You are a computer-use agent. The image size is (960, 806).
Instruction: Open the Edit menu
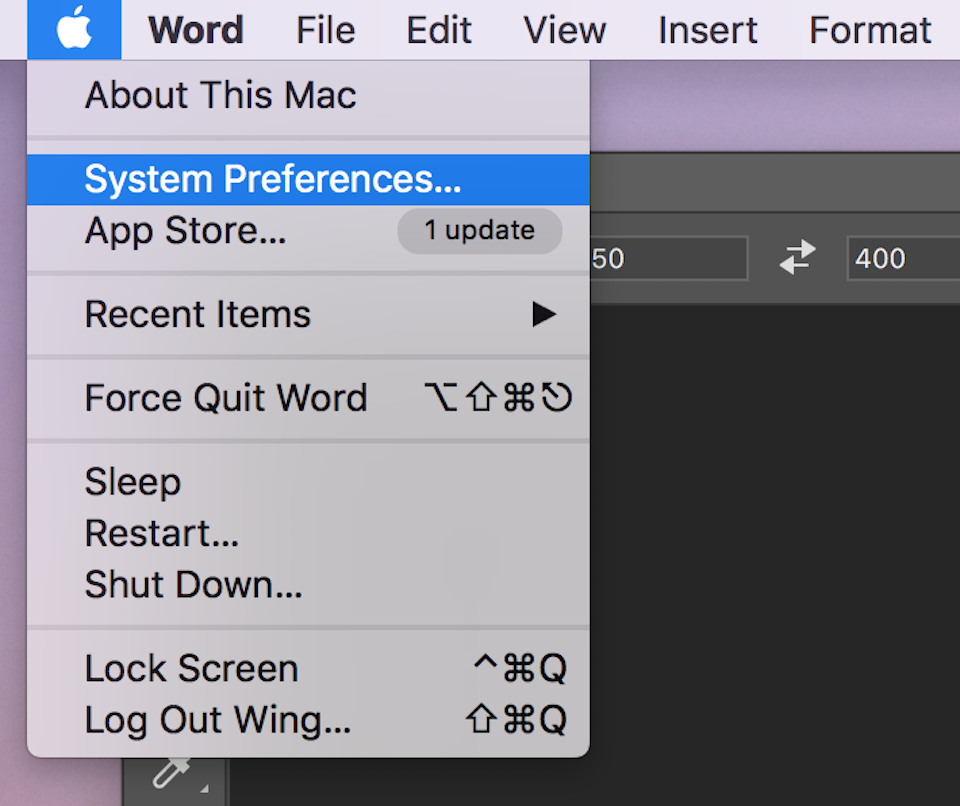point(438,29)
